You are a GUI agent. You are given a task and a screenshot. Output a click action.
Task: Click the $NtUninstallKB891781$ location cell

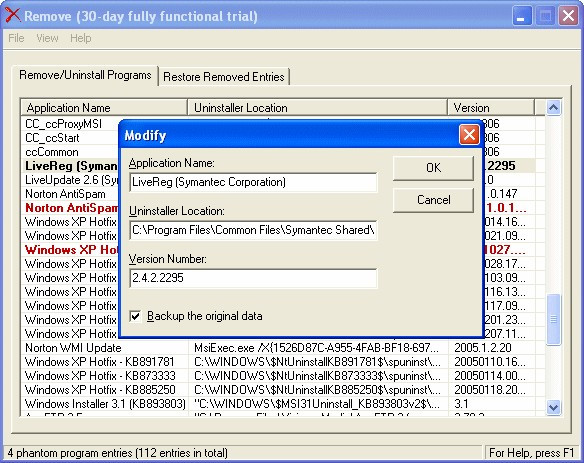(317, 362)
